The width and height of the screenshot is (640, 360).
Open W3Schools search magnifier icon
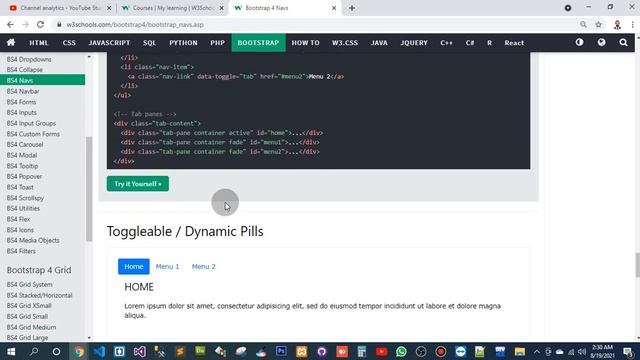(x=623, y=42)
